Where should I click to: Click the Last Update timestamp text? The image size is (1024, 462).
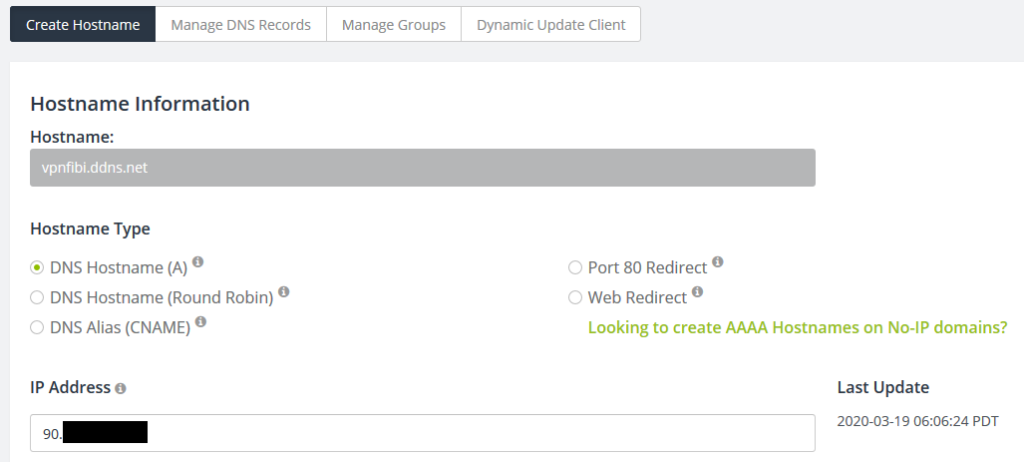(x=917, y=421)
